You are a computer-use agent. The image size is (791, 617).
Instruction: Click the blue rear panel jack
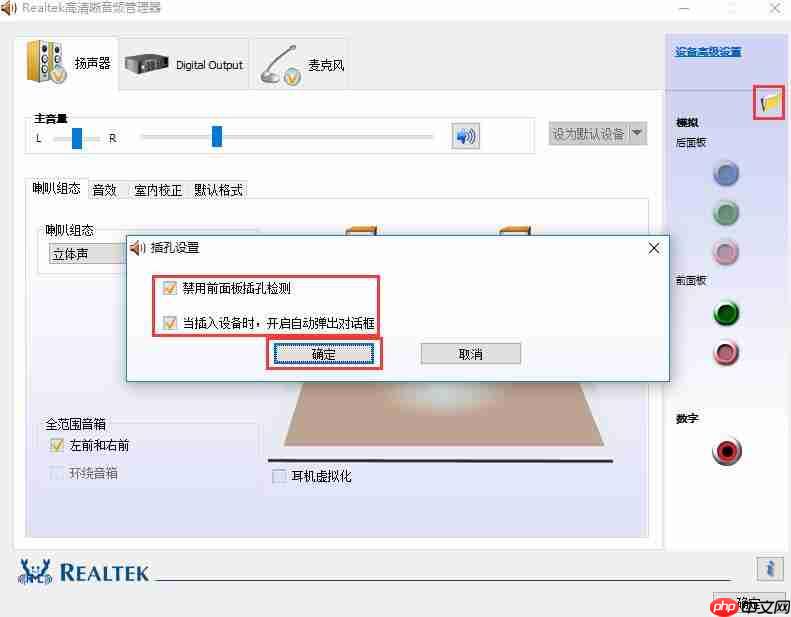(x=726, y=174)
